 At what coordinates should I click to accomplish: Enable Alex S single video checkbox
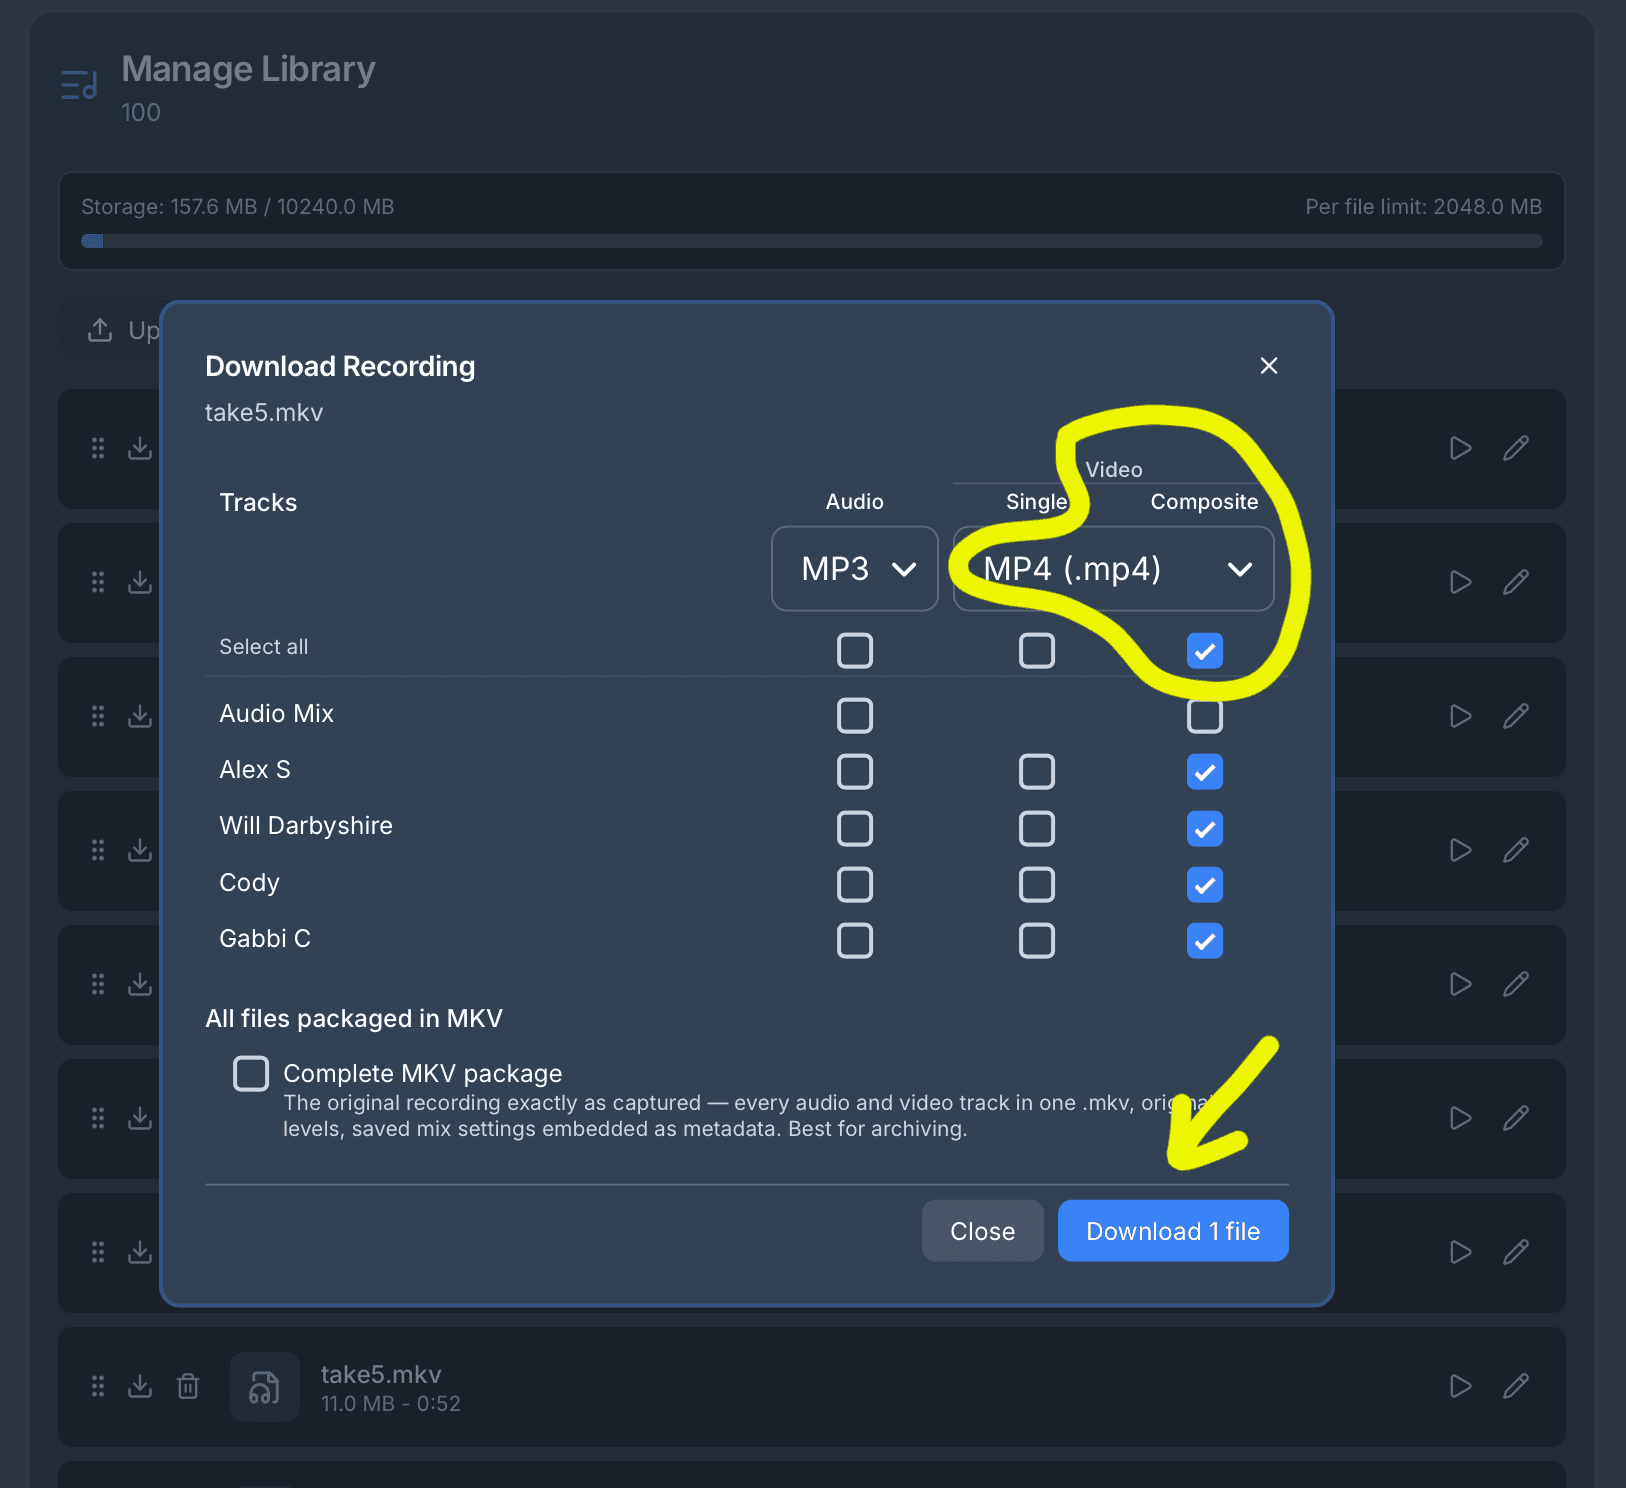click(x=1037, y=772)
